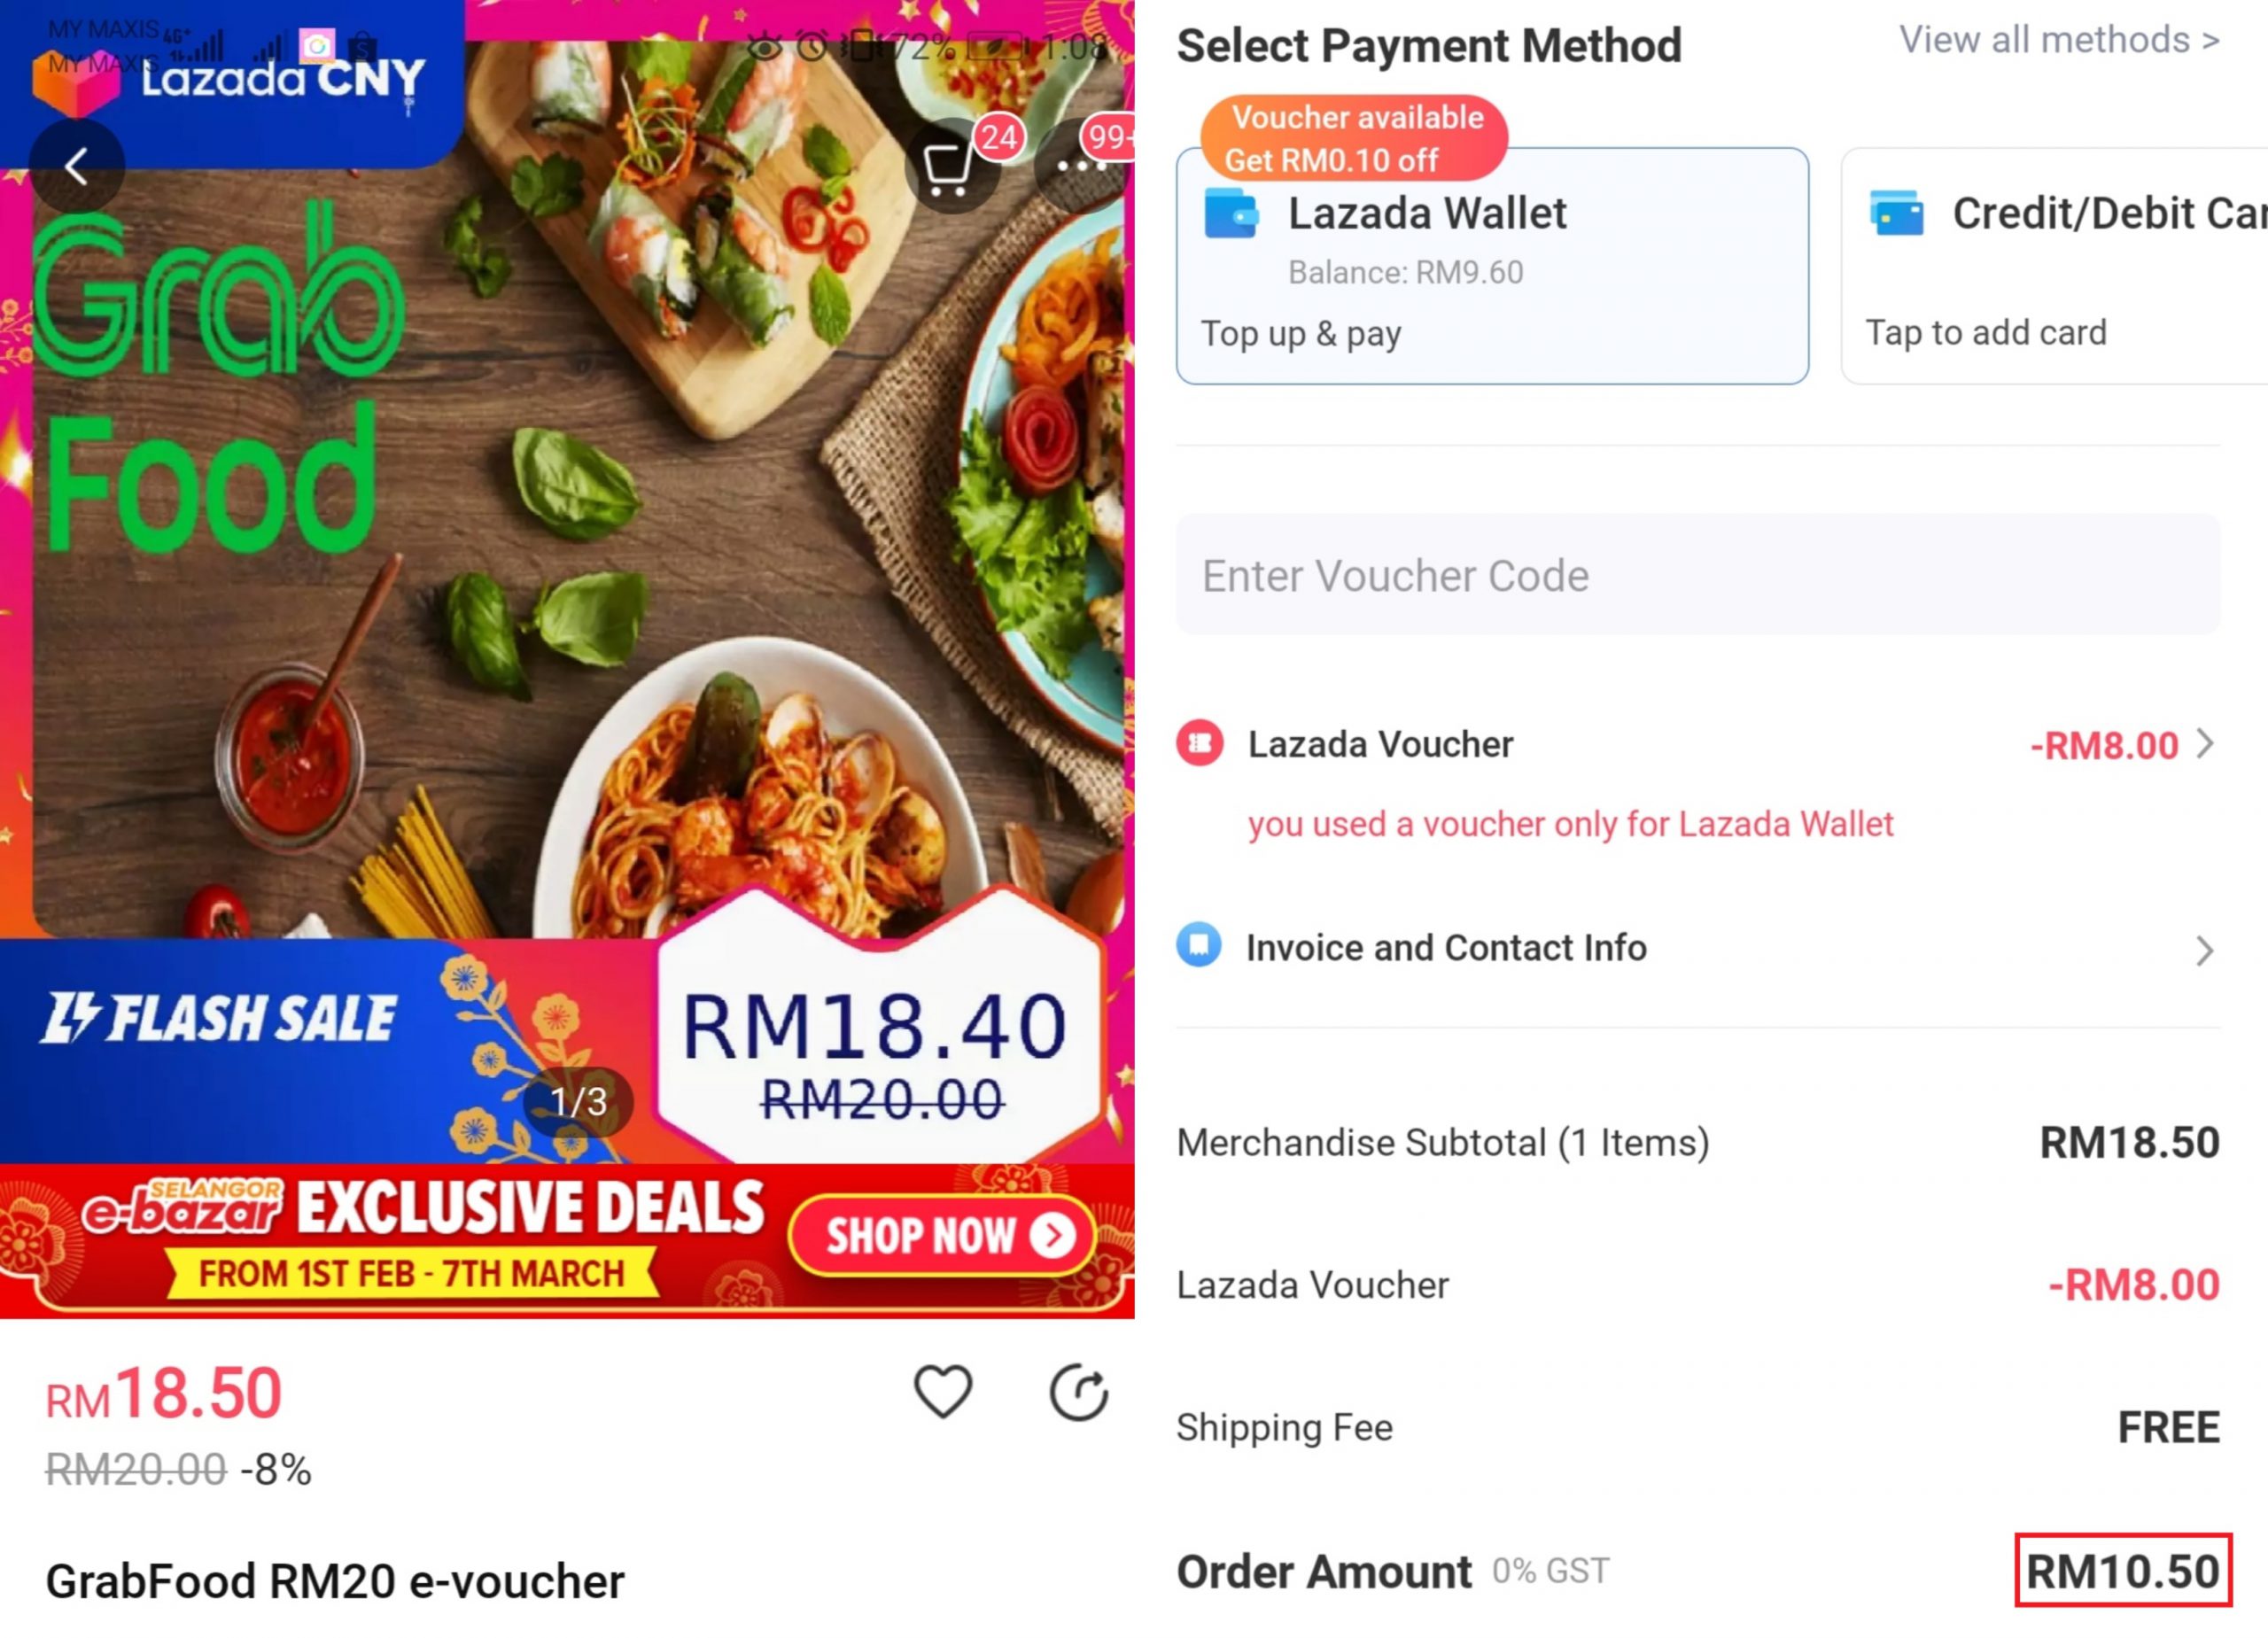Add item to wishlist with heart icon
The height and width of the screenshot is (1638, 2268).
pyautogui.click(x=942, y=1390)
